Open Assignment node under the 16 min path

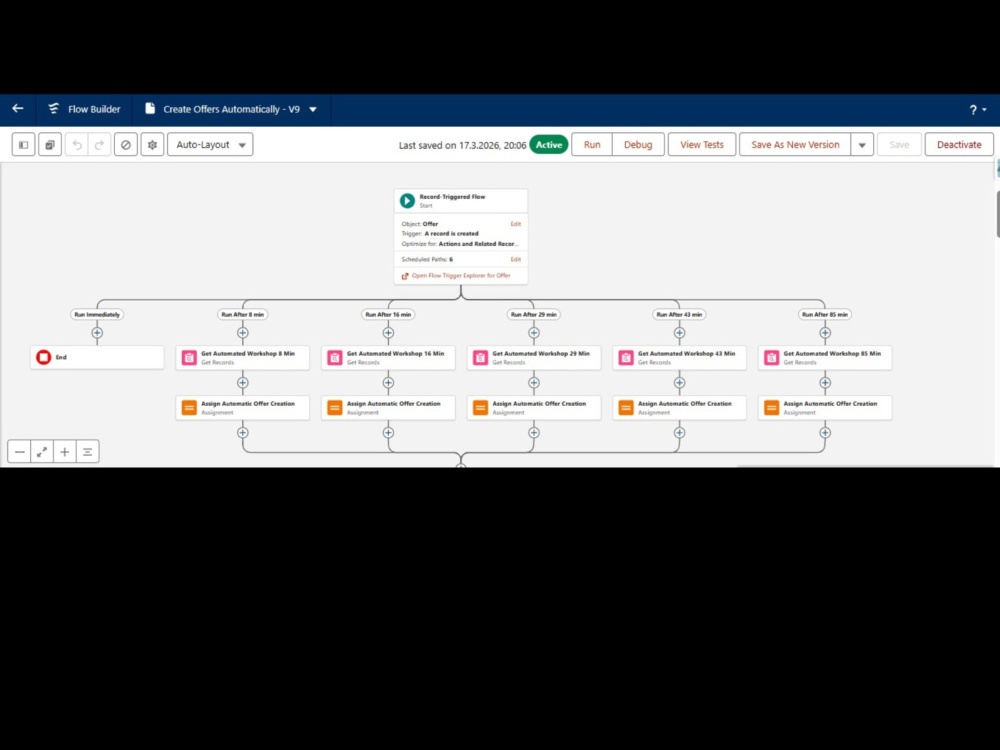click(x=388, y=408)
